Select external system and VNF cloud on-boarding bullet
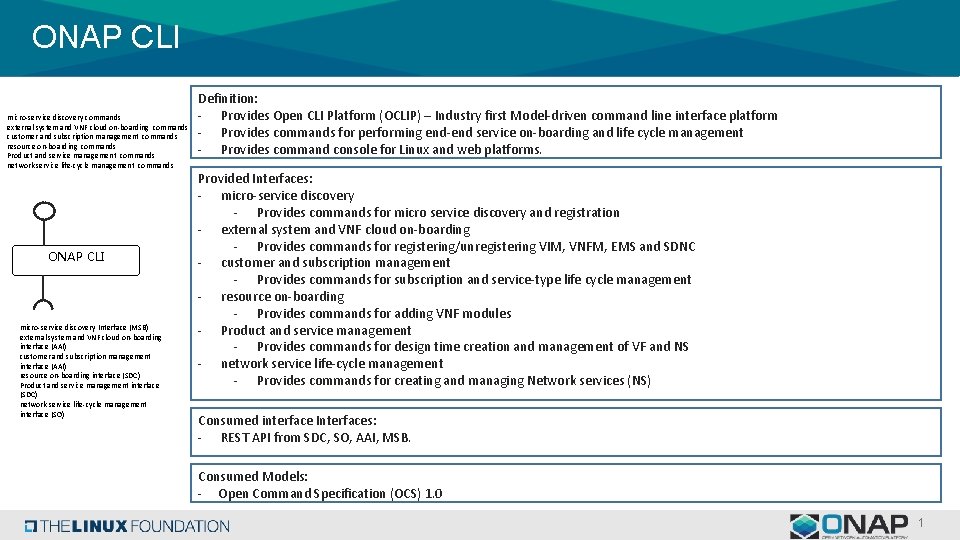This screenshot has height=540, width=960. (x=345, y=230)
